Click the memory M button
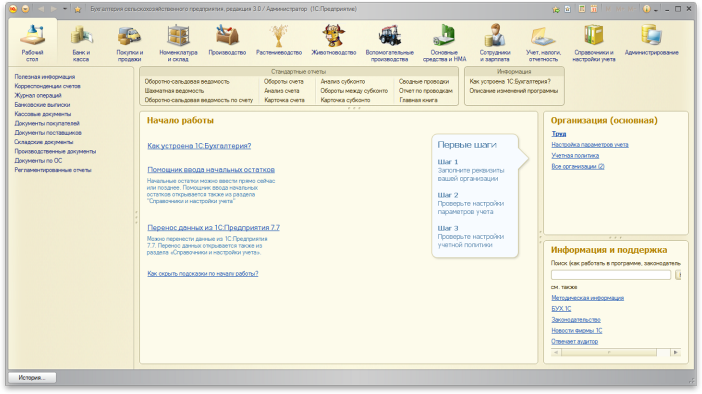This screenshot has height=394, width=702. (608, 9)
